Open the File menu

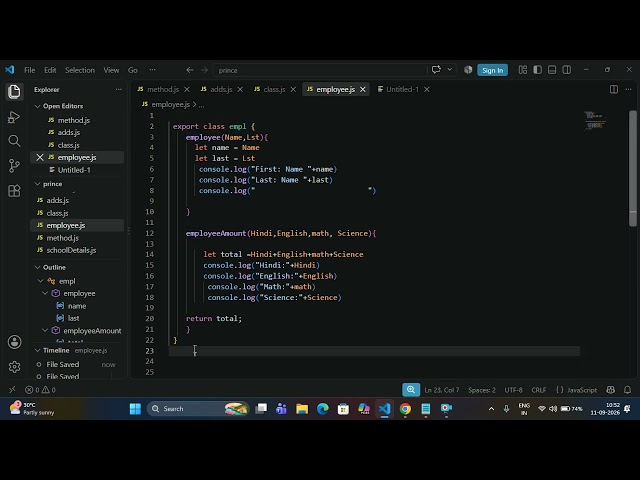click(29, 70)
